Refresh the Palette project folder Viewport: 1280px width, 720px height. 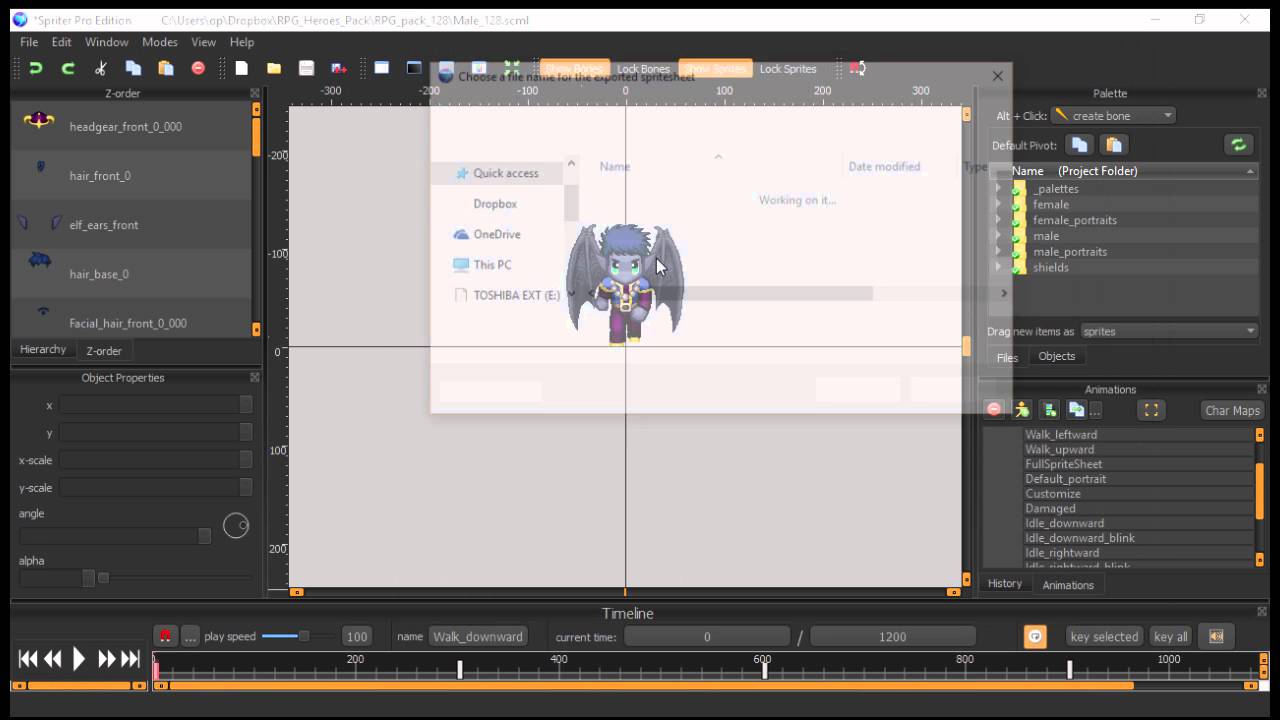pyautogui.click(x=1238, y=145)
